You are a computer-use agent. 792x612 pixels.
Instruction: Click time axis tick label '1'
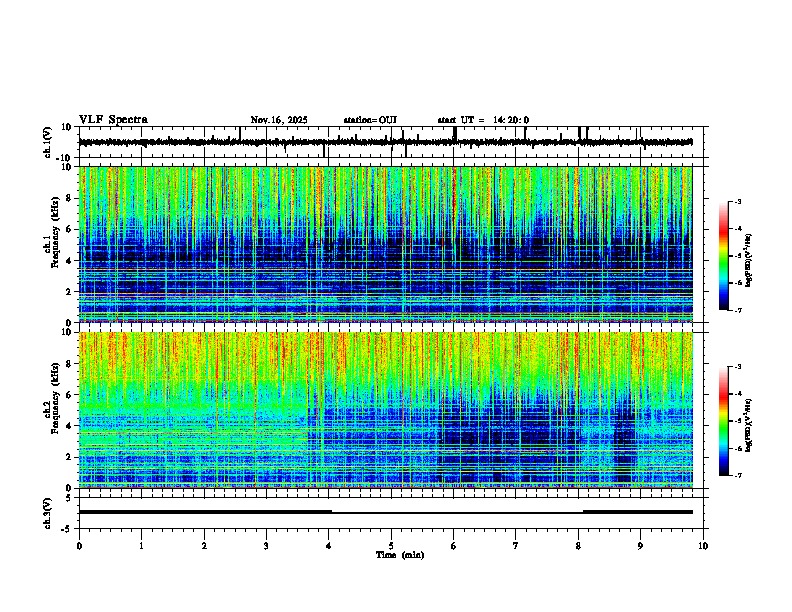point(141,546)
